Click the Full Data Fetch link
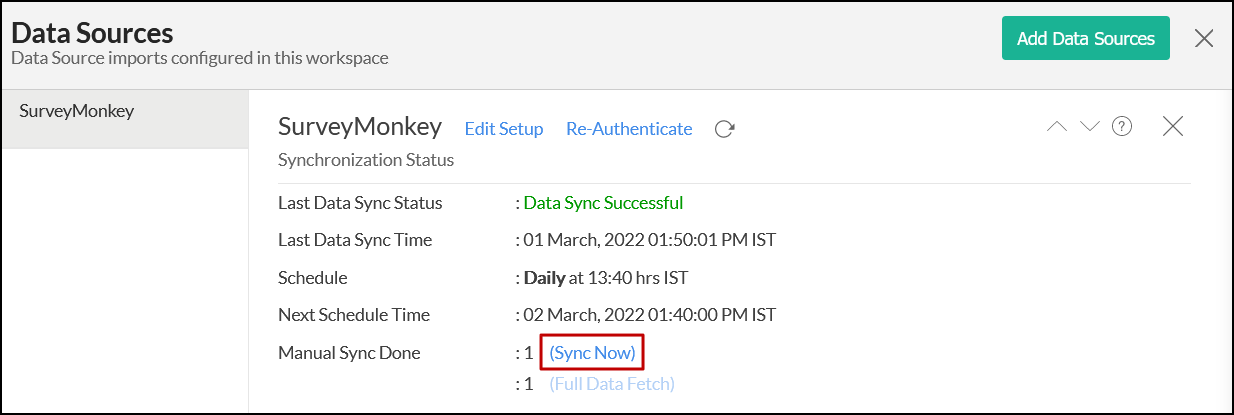 click(x=612, y=384)
